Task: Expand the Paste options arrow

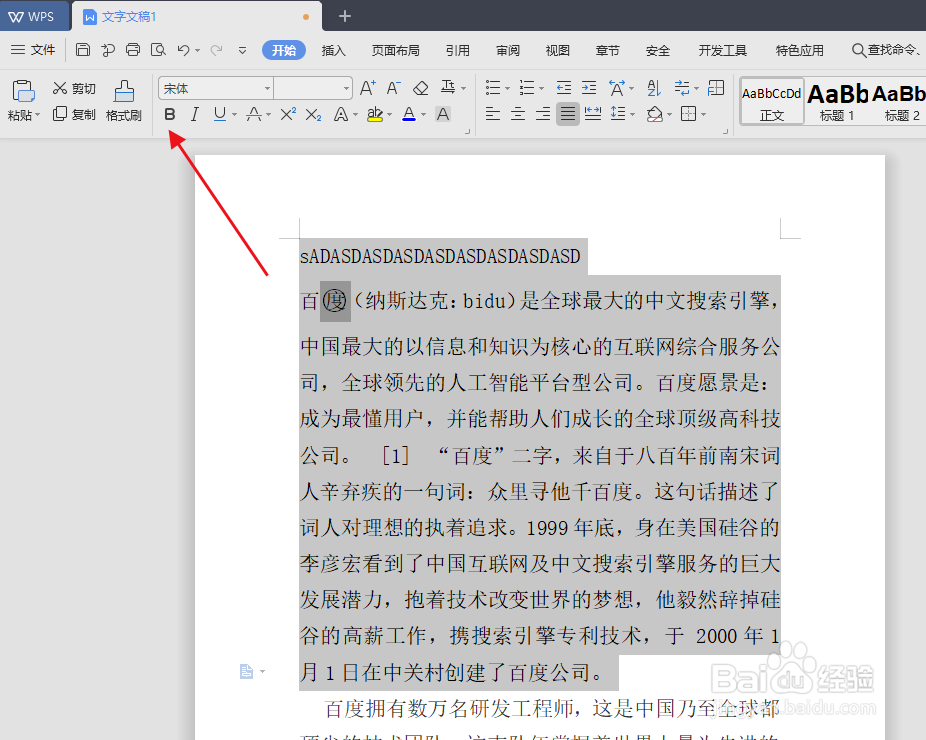Action: (x=37, y=115)
